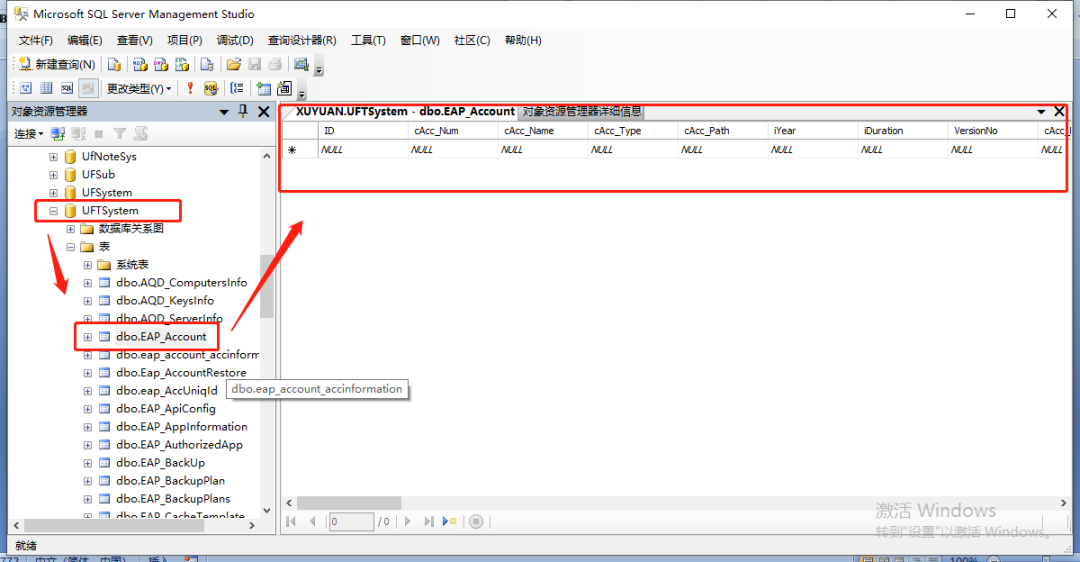Click the red exclamation Execute SQL icon
The width and height of the screenshot is (1080, 562).
[190, 88]
